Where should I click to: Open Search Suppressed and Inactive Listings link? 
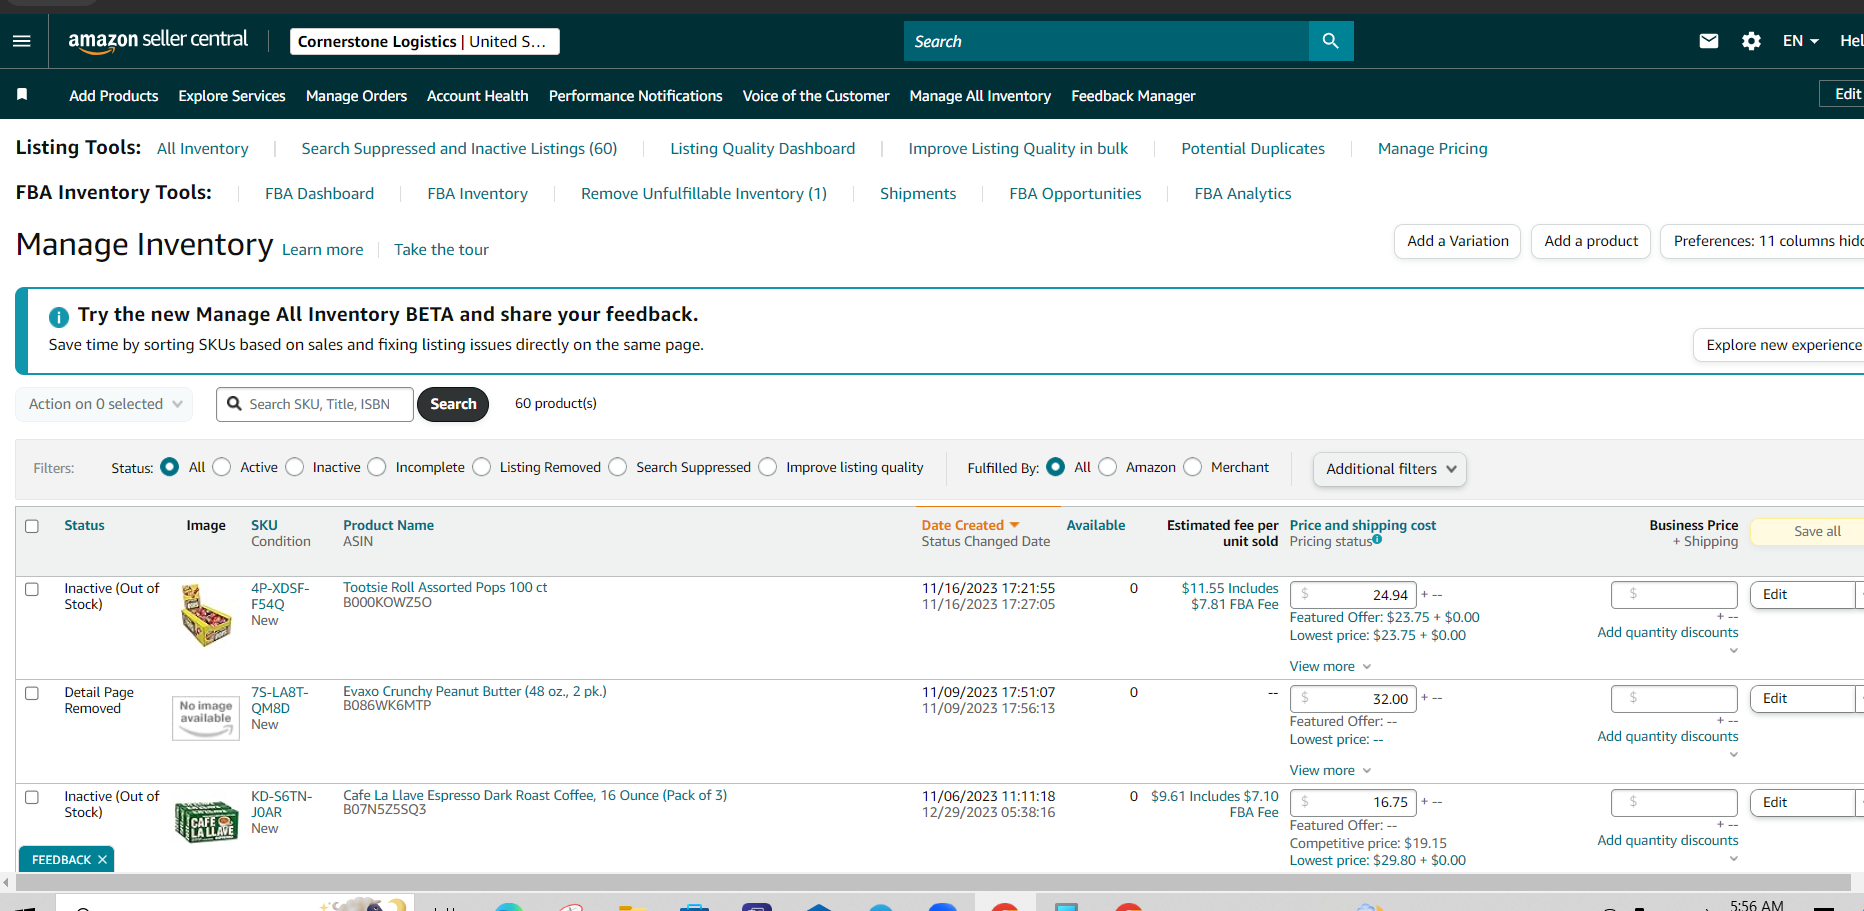(x=459, y=149)
